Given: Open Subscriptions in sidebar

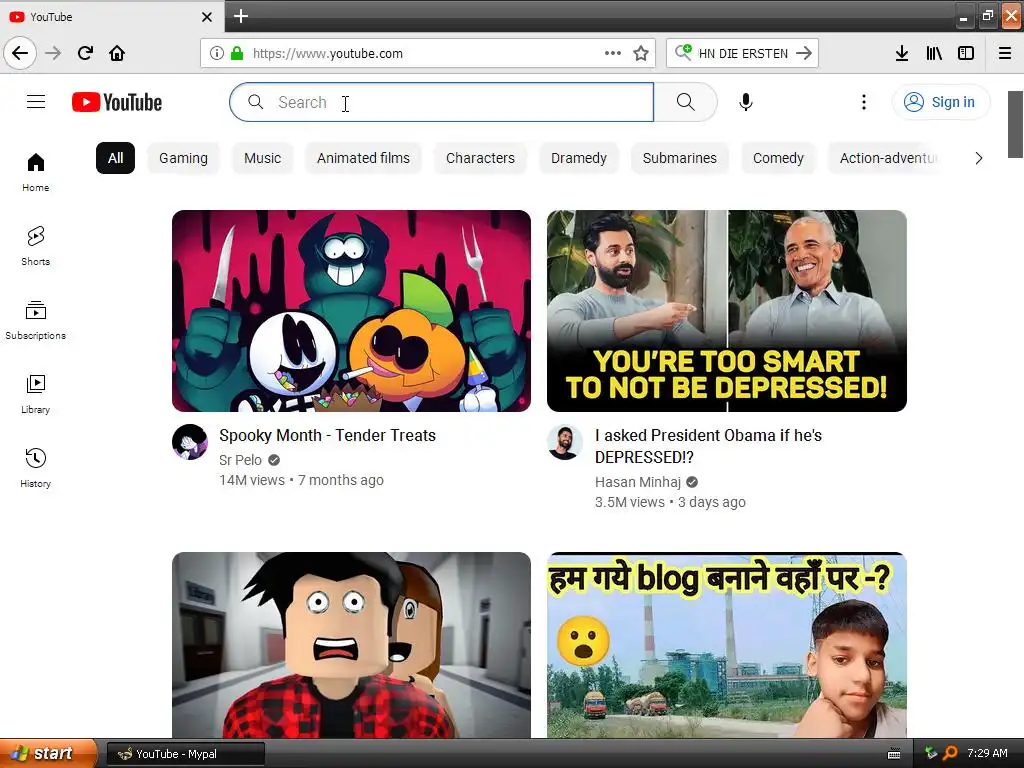Looking at the screenshot, I should click(x=36, y=320).
